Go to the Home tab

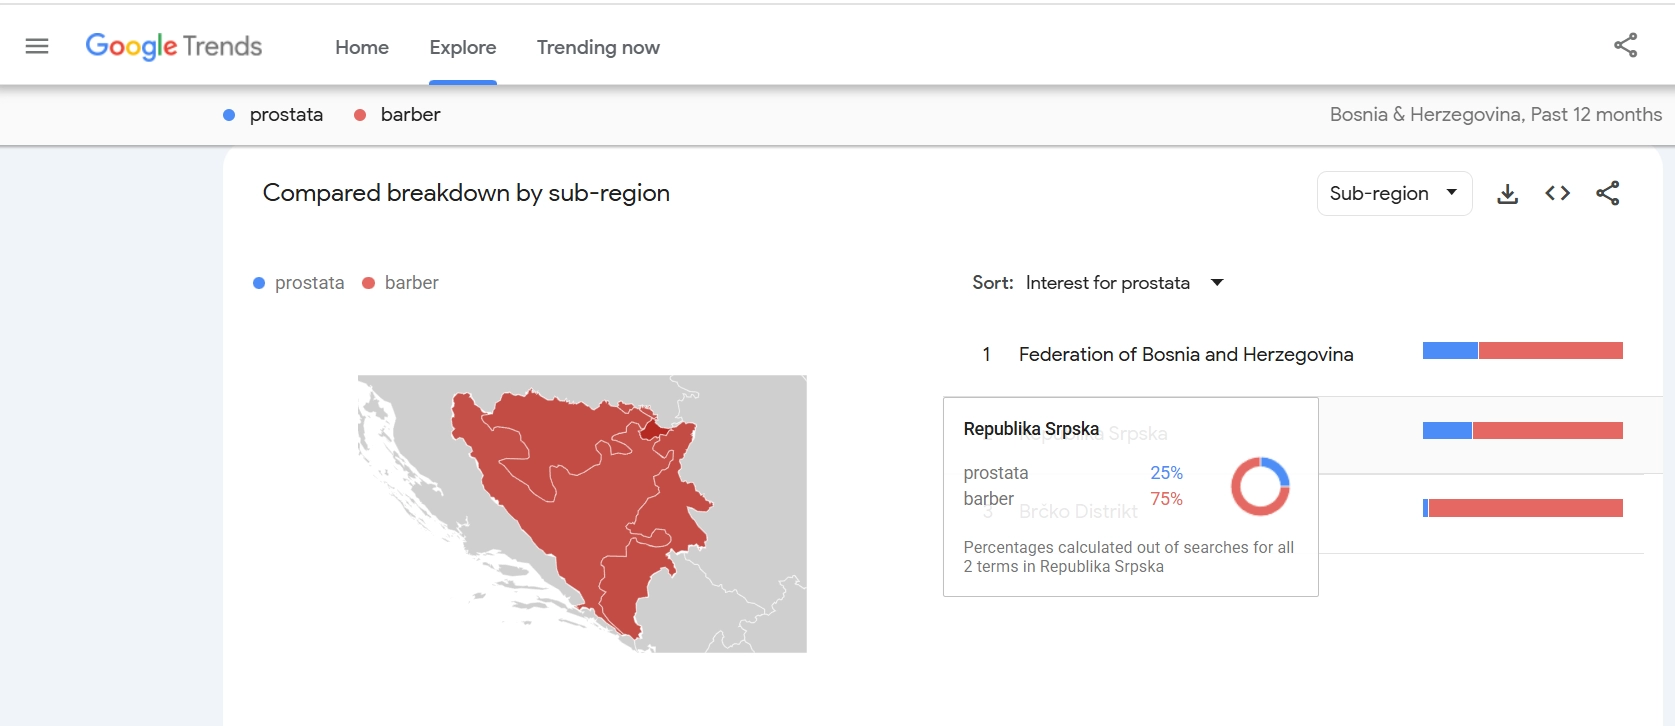click(362, 47)
